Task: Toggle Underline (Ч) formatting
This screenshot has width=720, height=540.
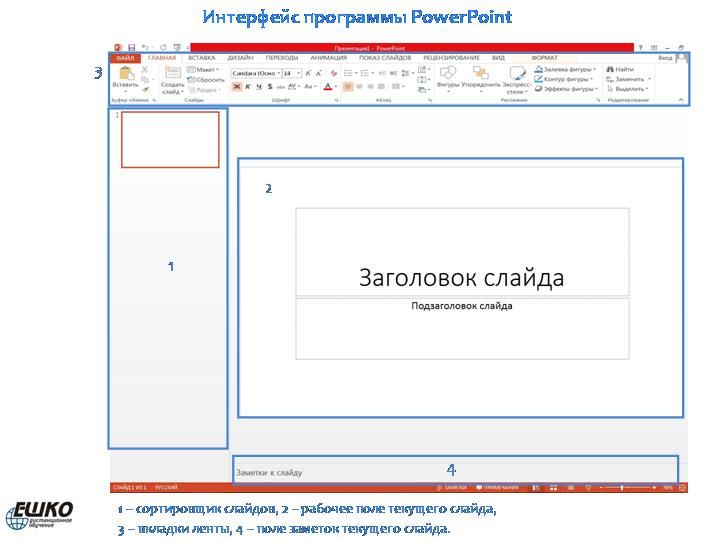Action: tap(259, 86)
